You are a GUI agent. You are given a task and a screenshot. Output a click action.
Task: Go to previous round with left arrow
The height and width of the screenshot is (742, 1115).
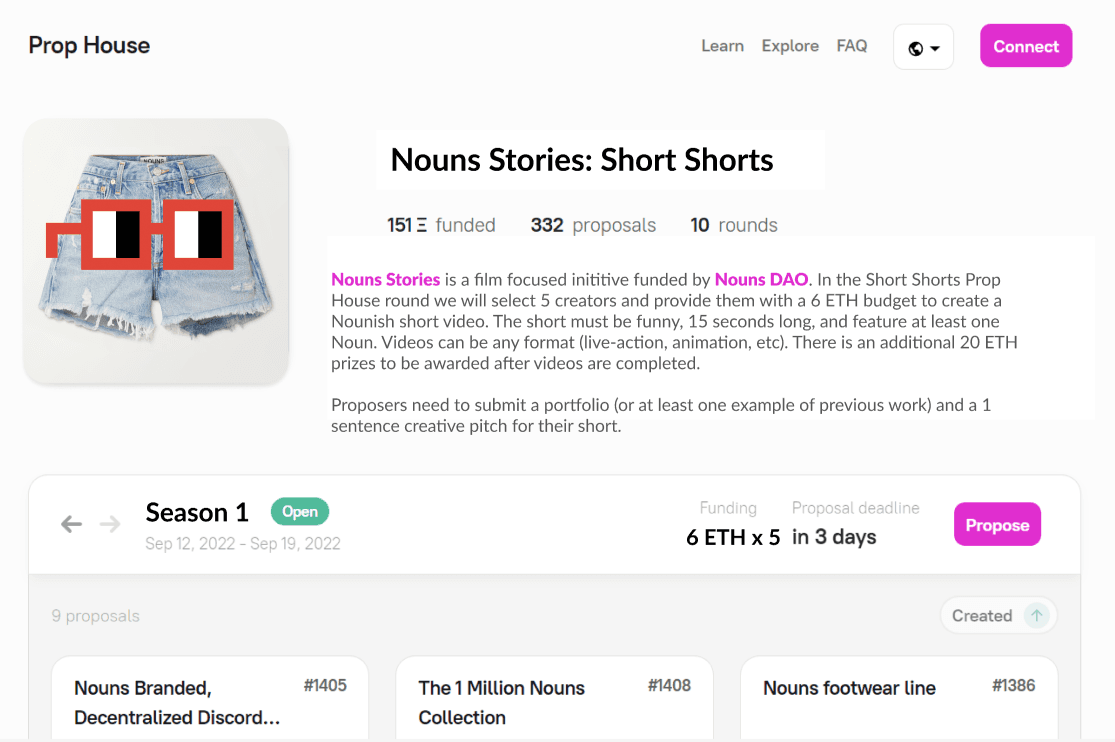pyautogui.click(x=71, y=524)
